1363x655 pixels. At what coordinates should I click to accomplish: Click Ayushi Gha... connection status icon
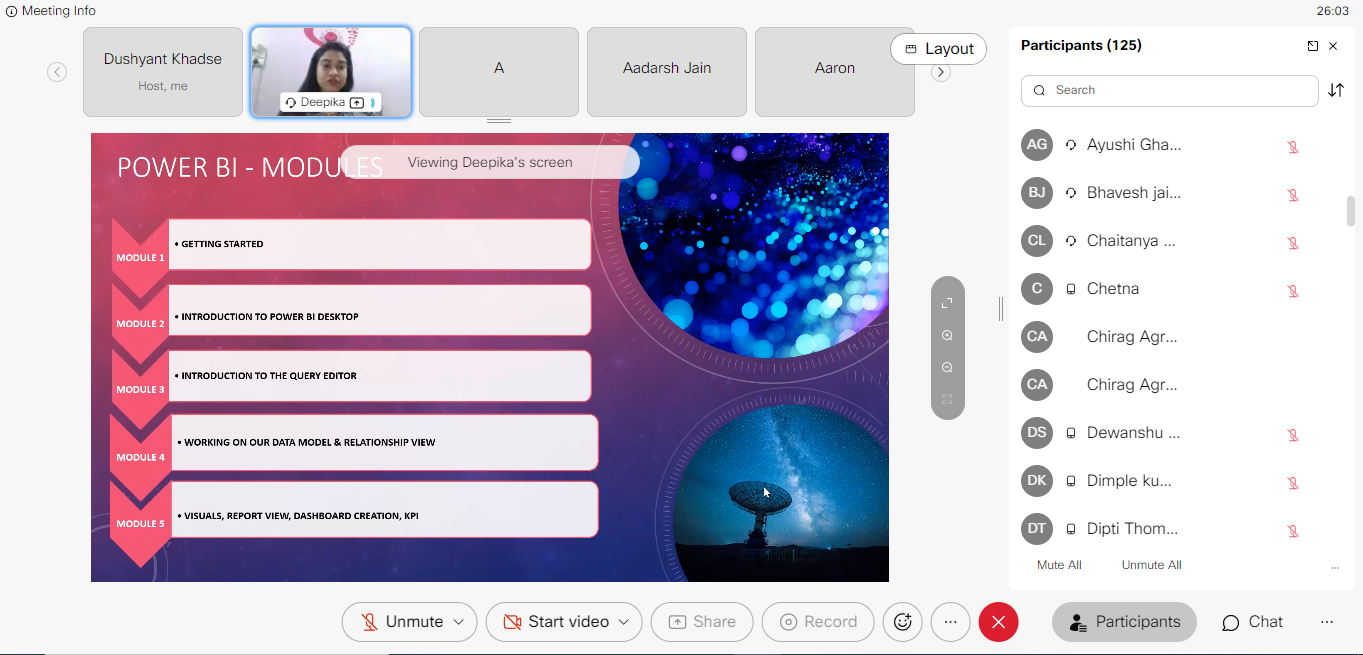(1071, 145)
